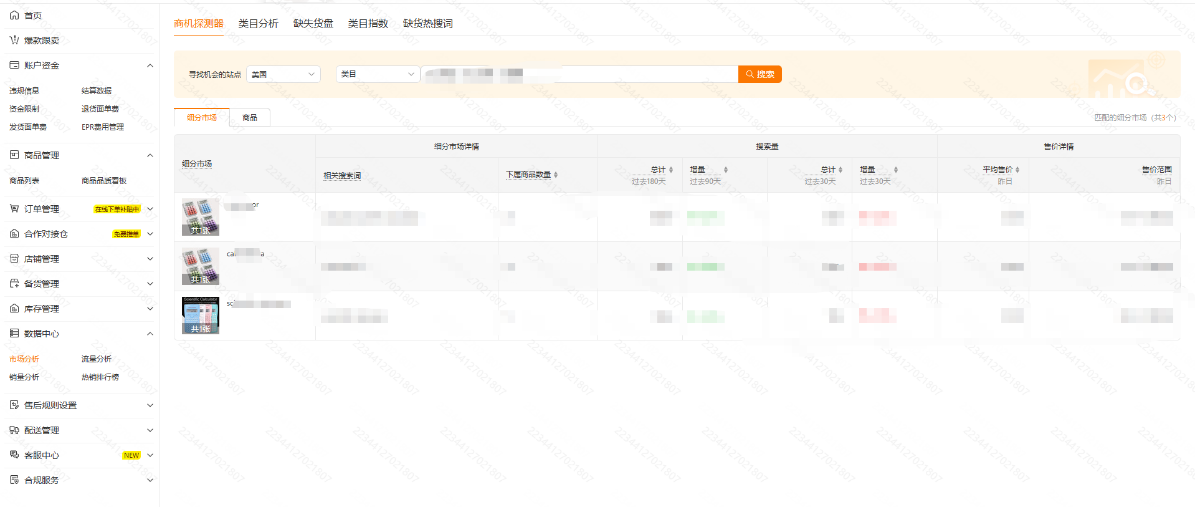1195x507 pixels.
Task: Sort by 平均售价 arrows
Action: [x=1017, y=170]
